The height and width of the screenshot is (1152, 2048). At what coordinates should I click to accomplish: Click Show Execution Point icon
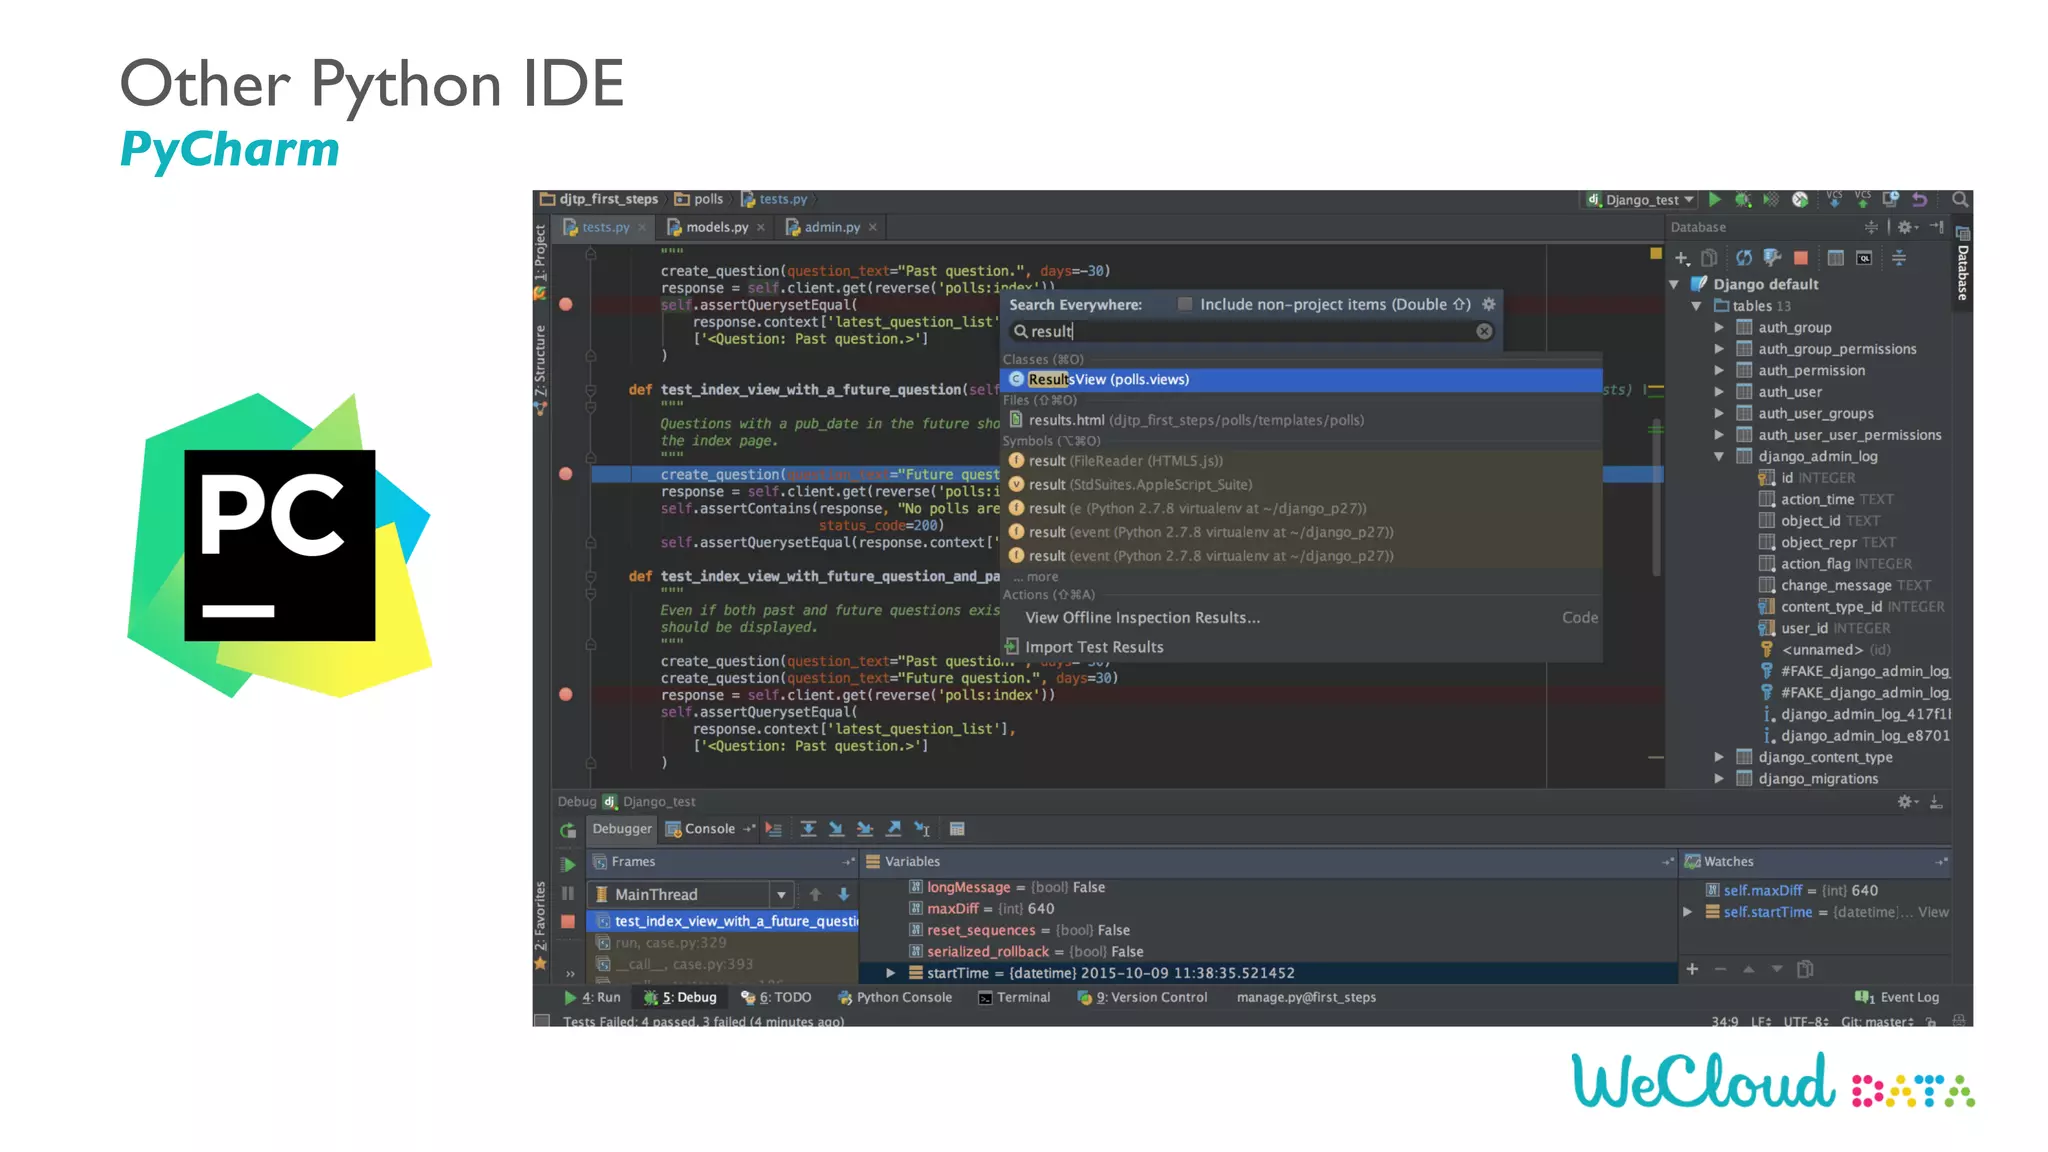click(x=773, y=829)
